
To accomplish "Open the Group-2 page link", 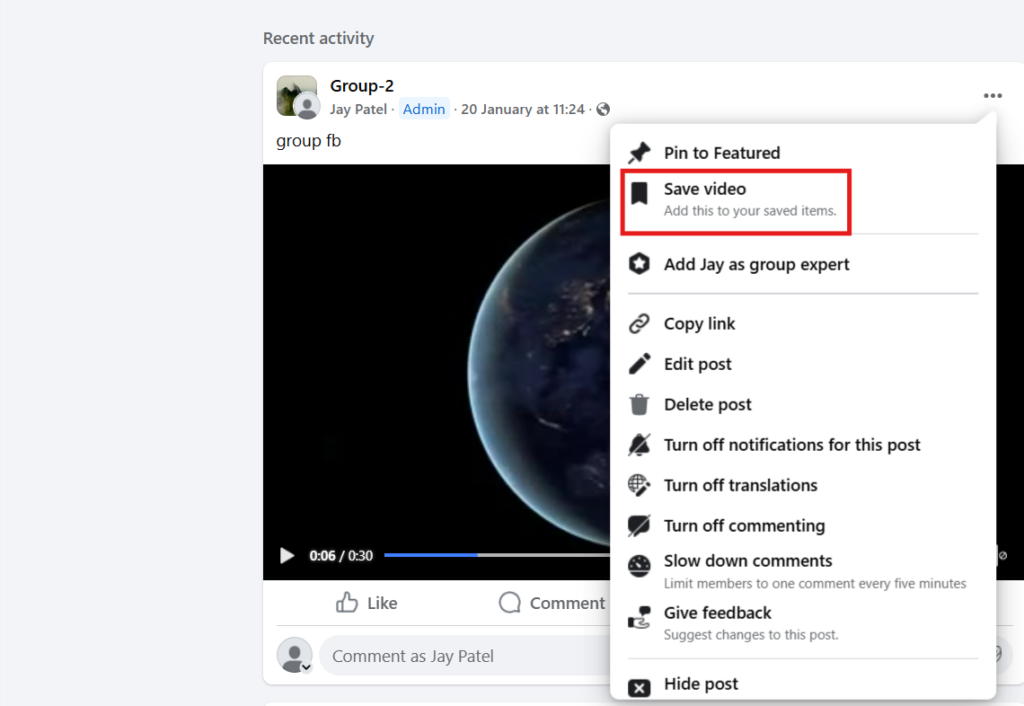I will click(361, 85).
